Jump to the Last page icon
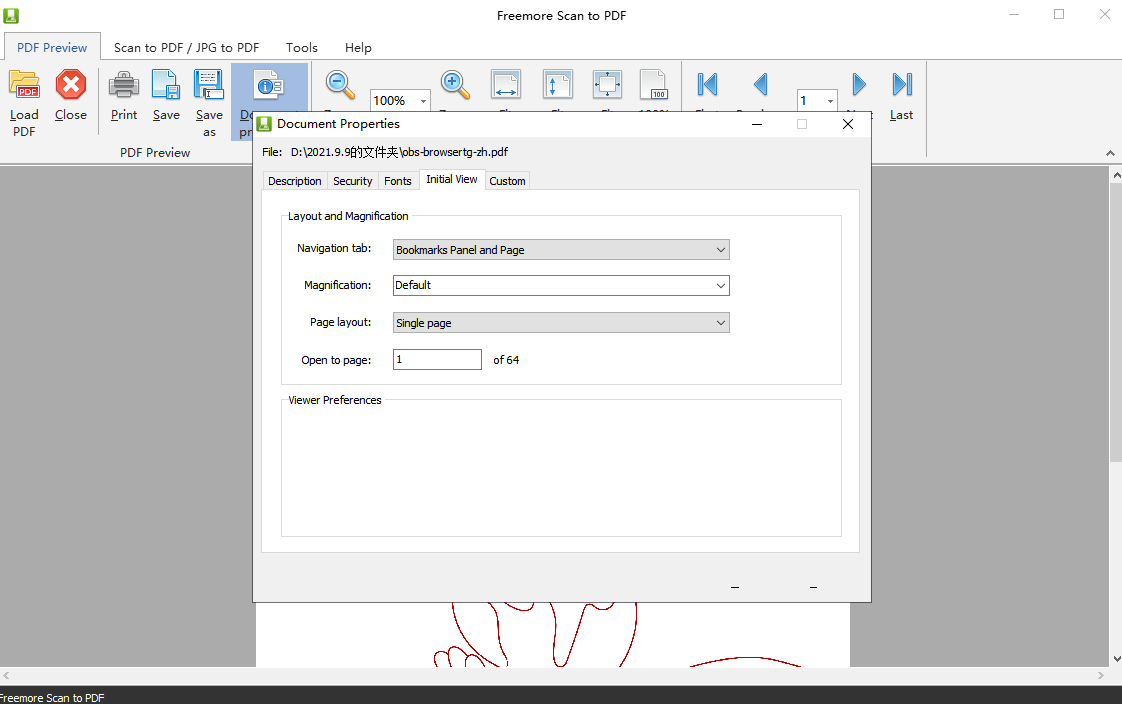The height and width of the screenshot is (704, 1122). (x=902, y=84)
